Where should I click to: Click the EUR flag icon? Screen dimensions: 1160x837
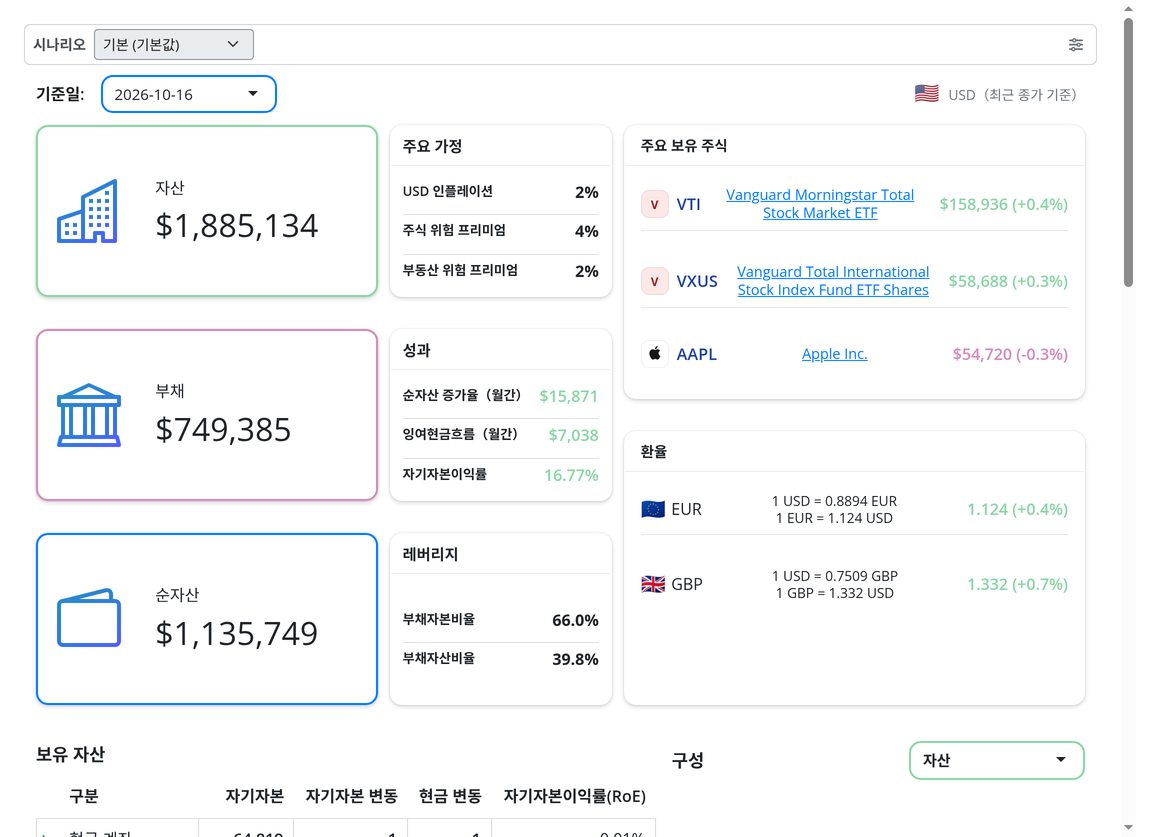click(652, 509)
